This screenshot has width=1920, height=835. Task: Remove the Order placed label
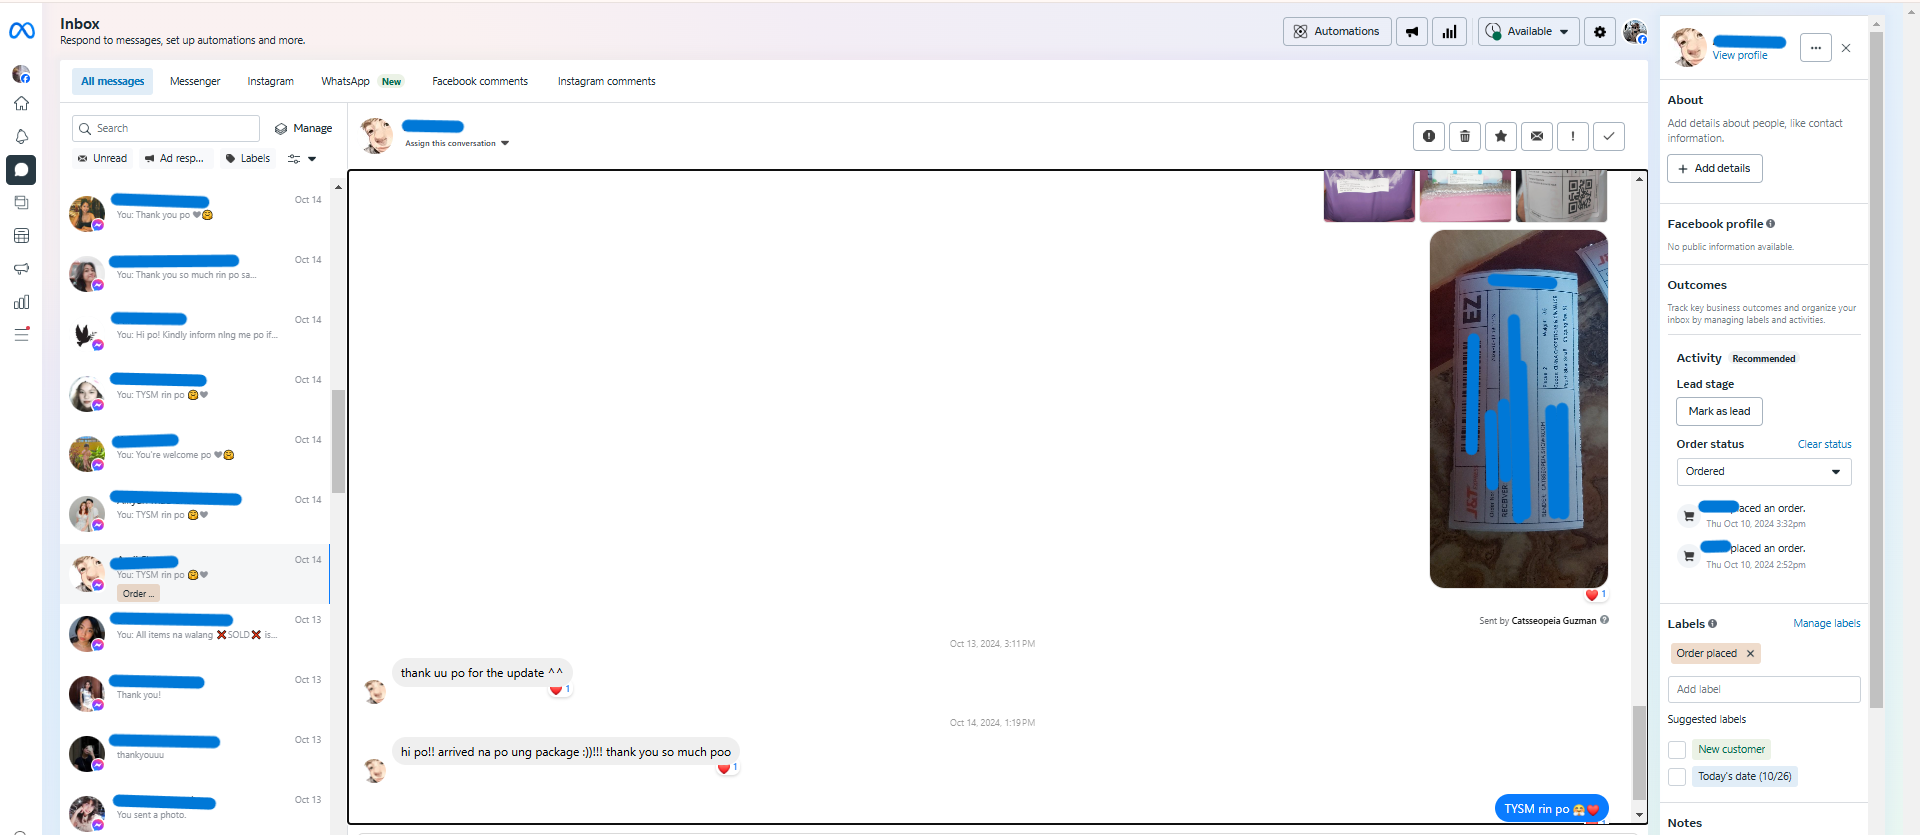coord(1750,654)
